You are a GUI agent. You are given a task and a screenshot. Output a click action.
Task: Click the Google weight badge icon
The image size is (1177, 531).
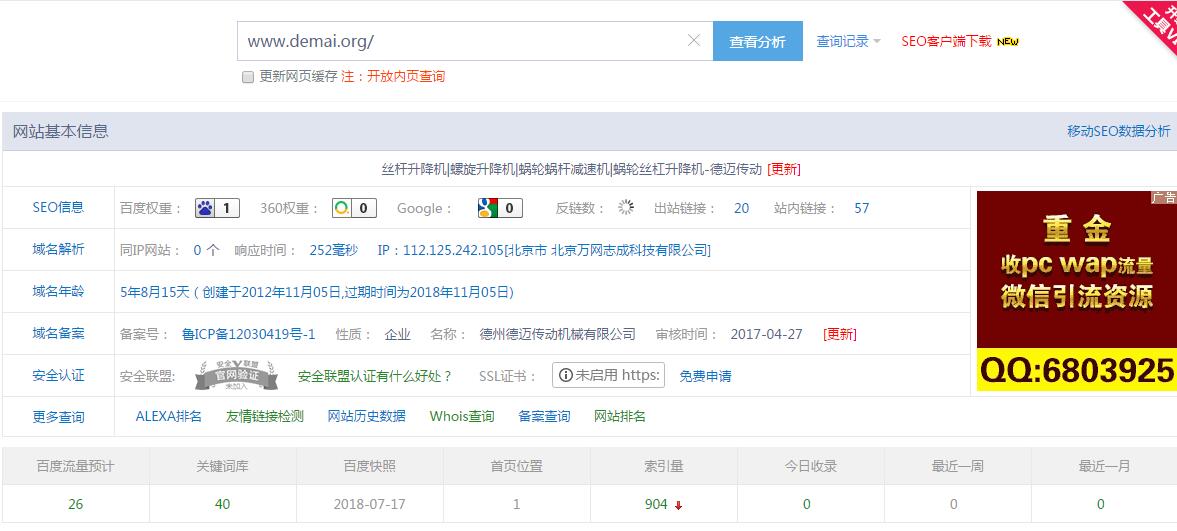pyautogui.click(x=500, y=208)
